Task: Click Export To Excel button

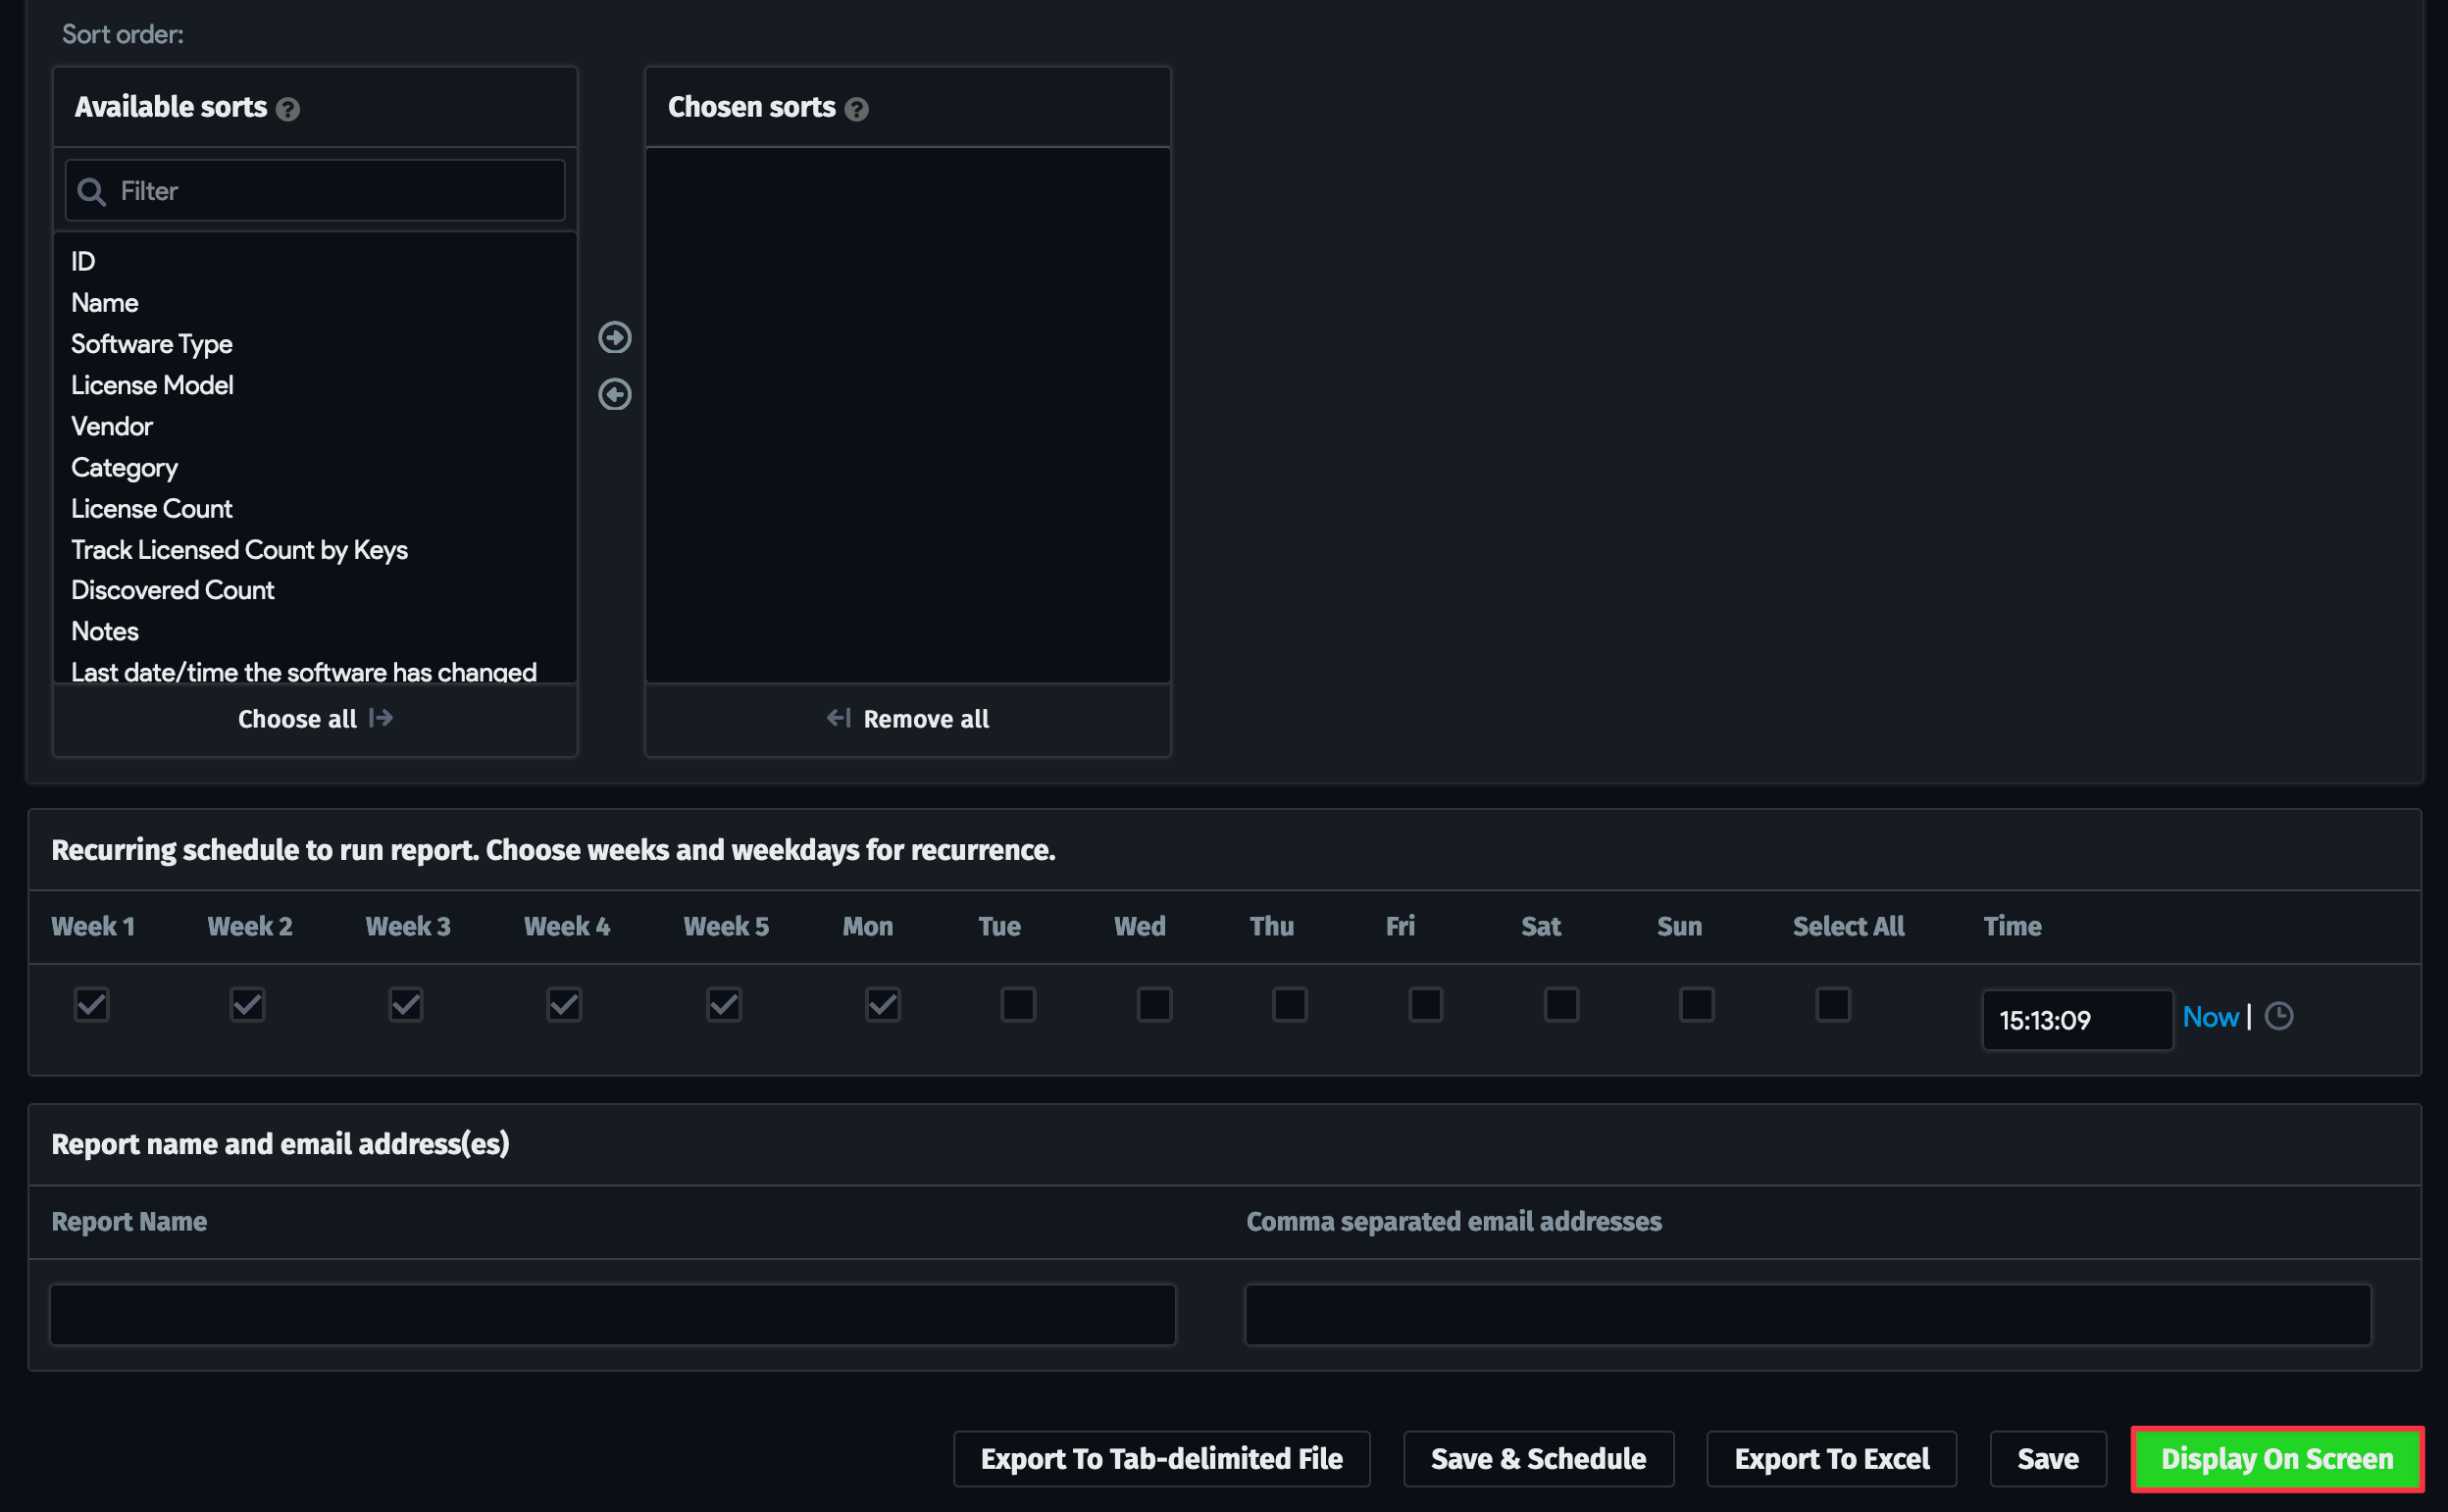Action: (1831, 1459)
